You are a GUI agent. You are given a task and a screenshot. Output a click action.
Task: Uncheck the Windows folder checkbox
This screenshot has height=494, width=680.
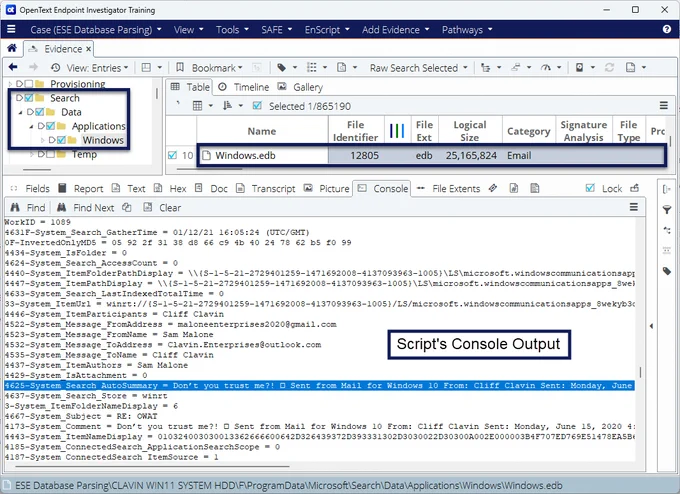(x=61, y=140)
